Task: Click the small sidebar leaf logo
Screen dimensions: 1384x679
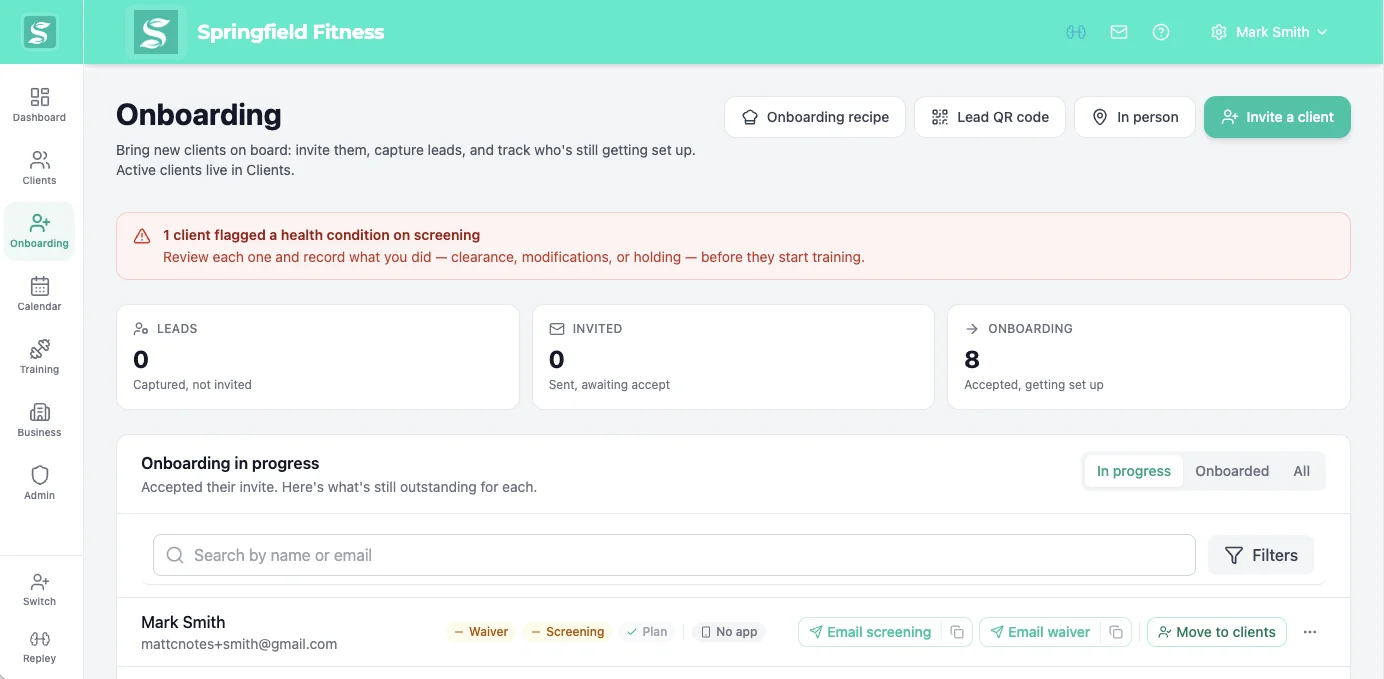Action: [x=40, y=32]
